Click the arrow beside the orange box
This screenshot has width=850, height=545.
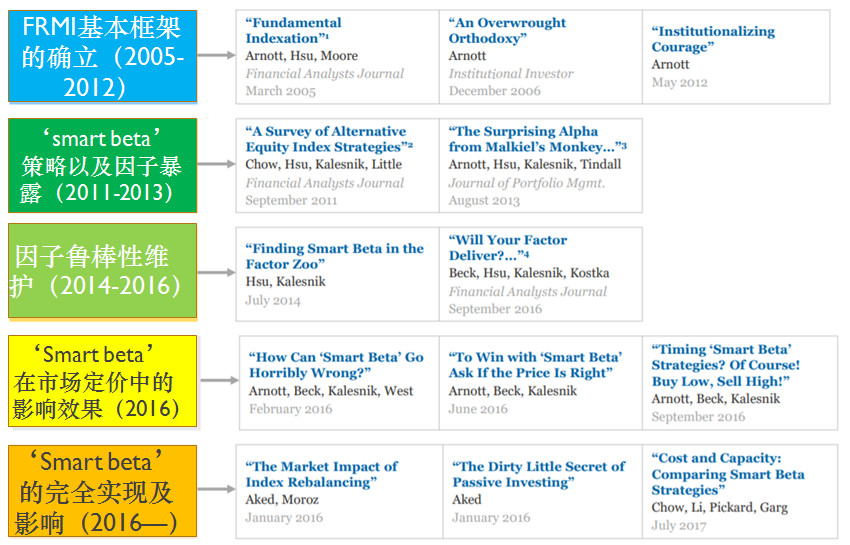pos(216,490)
